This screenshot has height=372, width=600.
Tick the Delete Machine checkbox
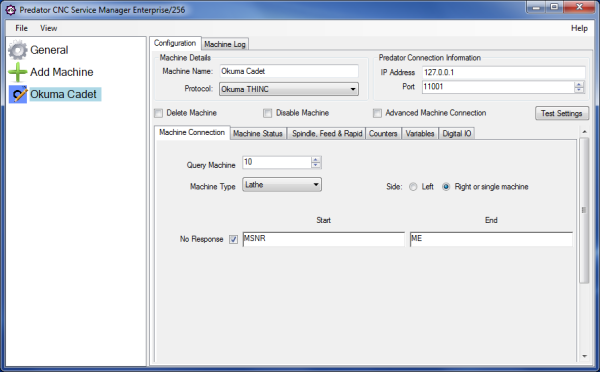click(158, 113)
